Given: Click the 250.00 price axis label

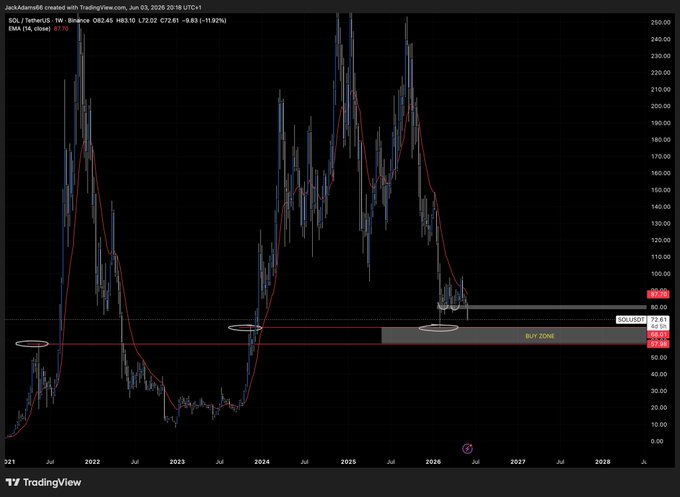Looking at the screenshot, I should click(660, 23).
